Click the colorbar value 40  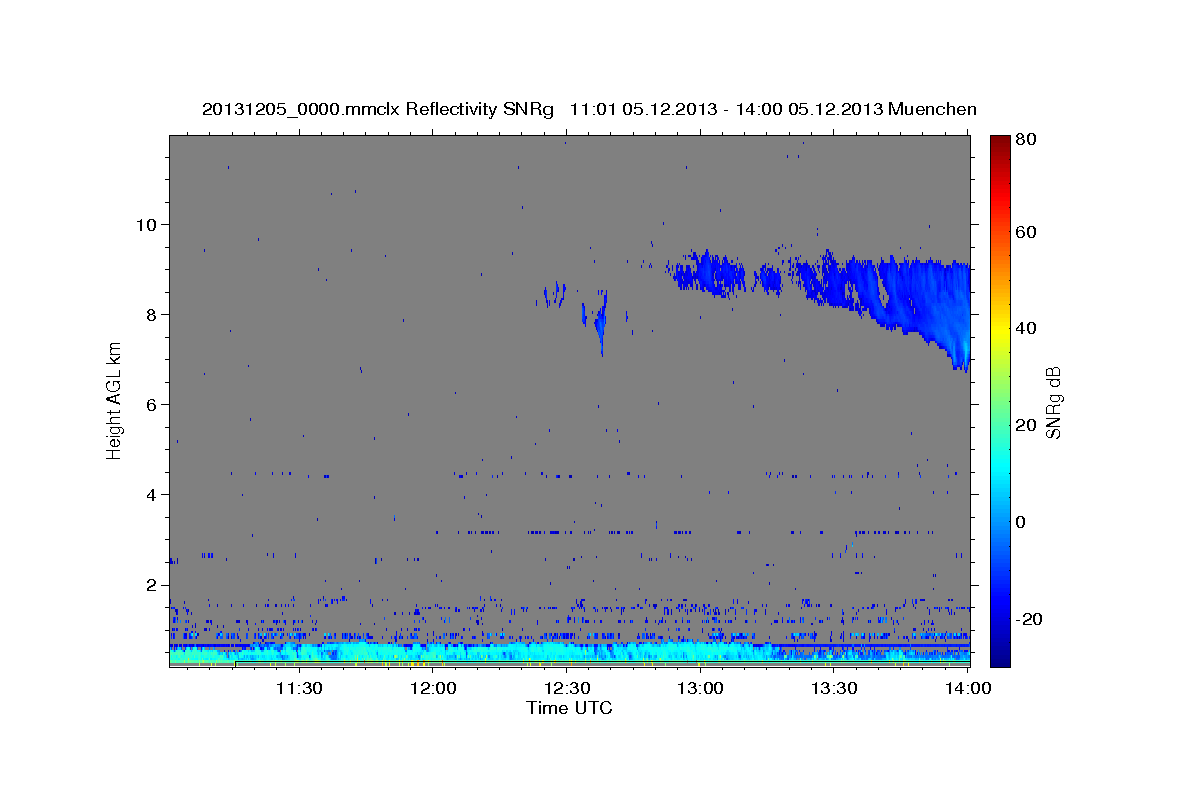1027,328
